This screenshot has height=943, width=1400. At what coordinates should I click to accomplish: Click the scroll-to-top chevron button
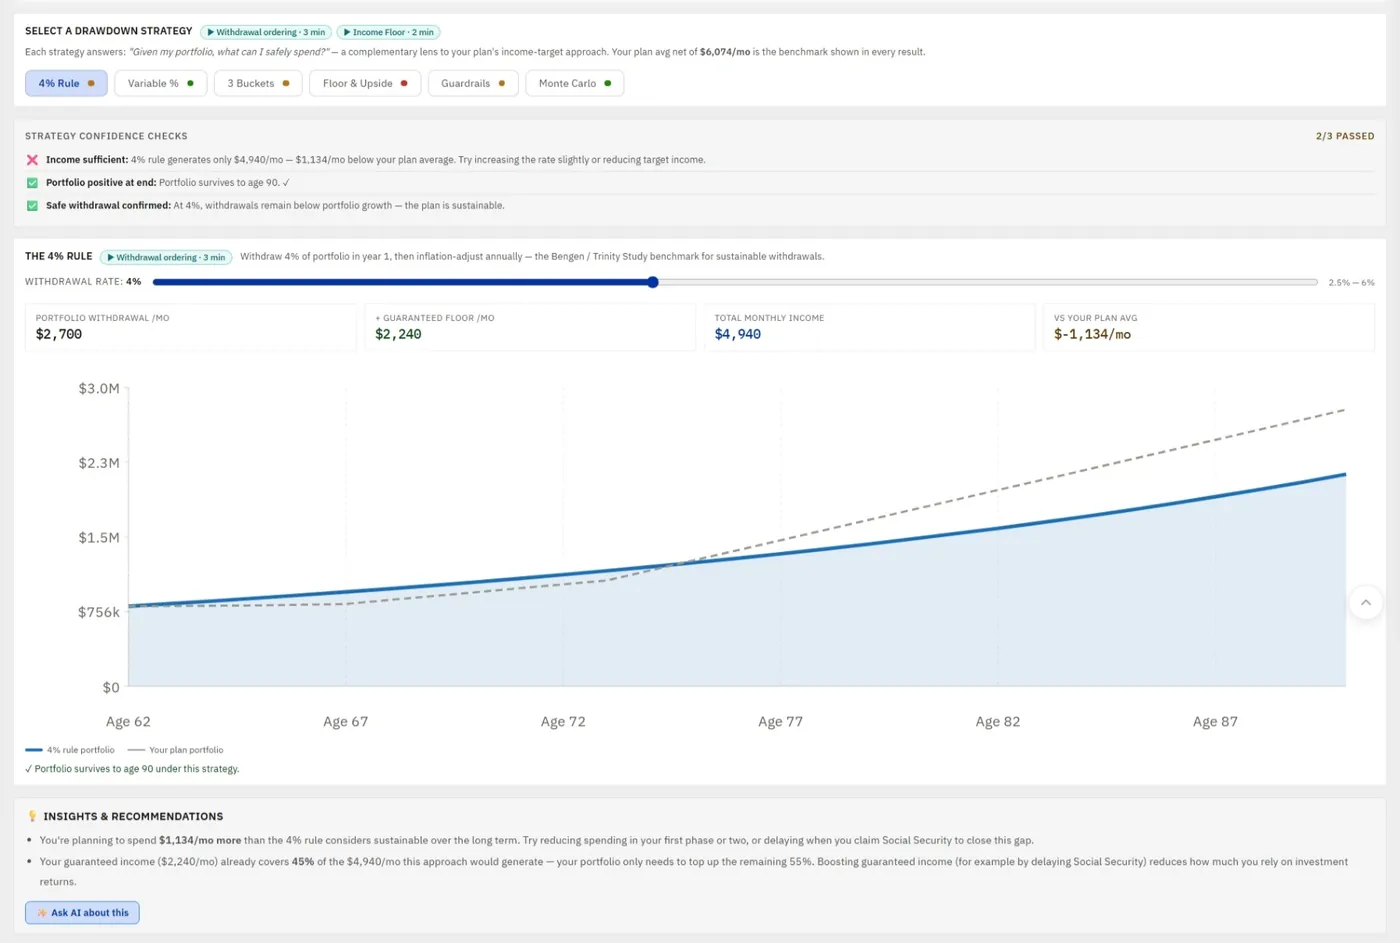[x=1366, y=602]
